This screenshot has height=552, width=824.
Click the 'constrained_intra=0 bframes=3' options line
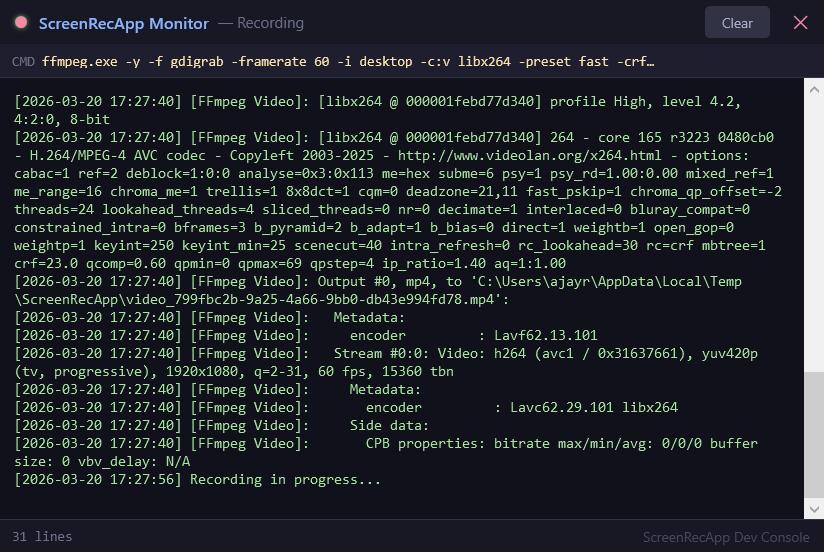374,228
